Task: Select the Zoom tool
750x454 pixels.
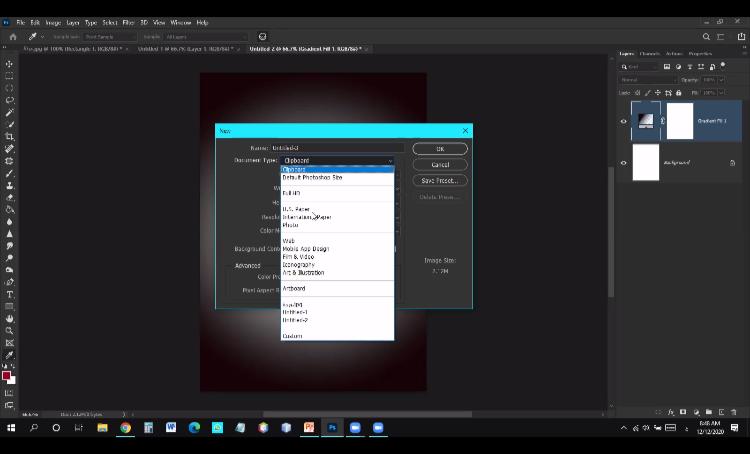Action: point(10,330)
